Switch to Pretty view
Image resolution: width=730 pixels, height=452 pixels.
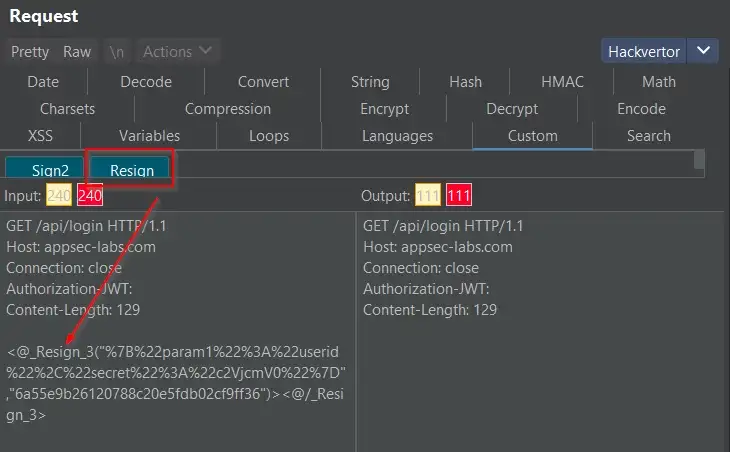[30, 52]
